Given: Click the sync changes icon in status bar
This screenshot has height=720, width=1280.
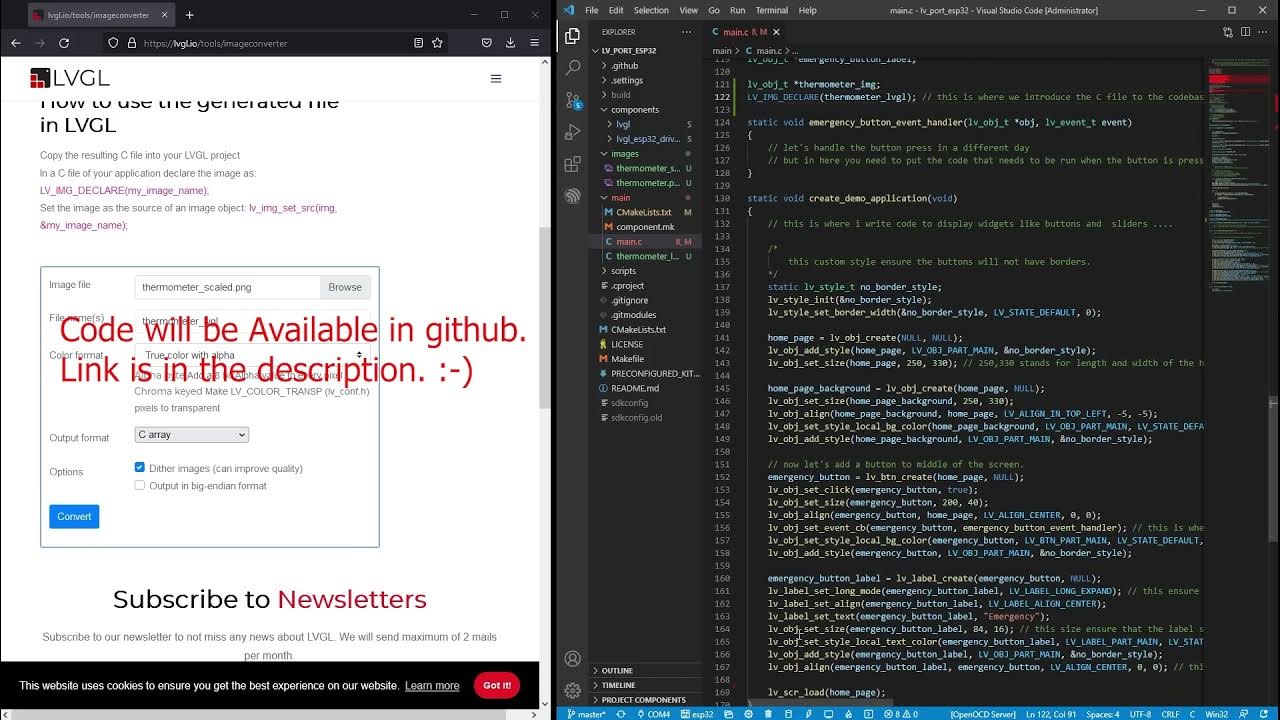Looking at the screenshot, I should tap(621, 714).
